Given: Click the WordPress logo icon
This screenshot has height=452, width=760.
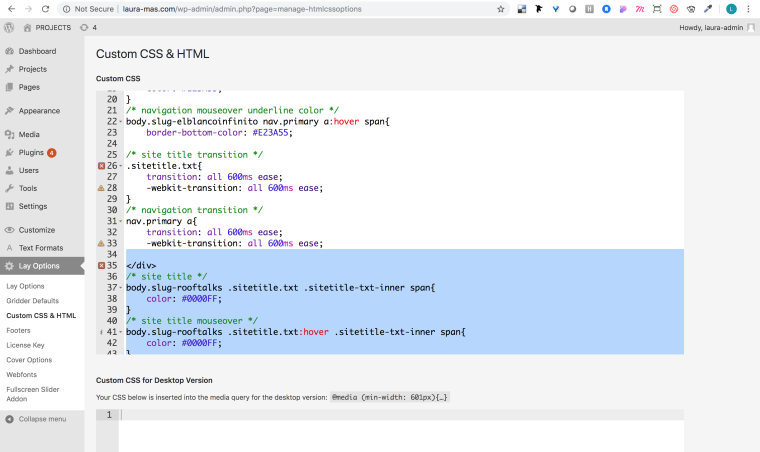Looking at the screenshot, I should (9, 28).
